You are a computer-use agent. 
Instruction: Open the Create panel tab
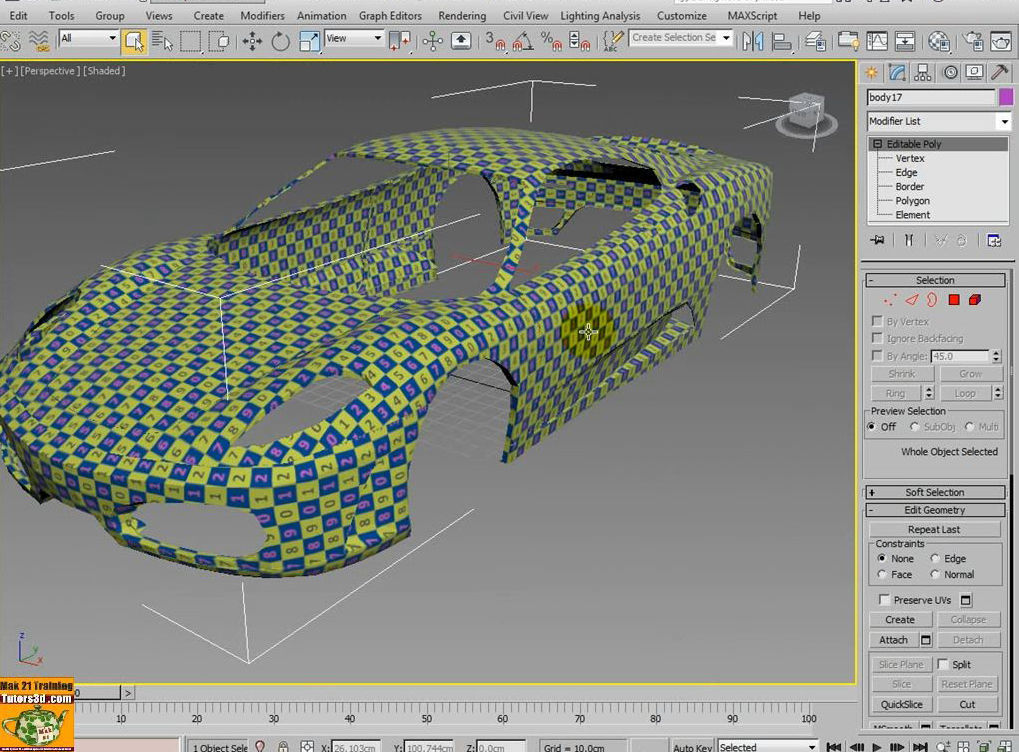(871, 72)
